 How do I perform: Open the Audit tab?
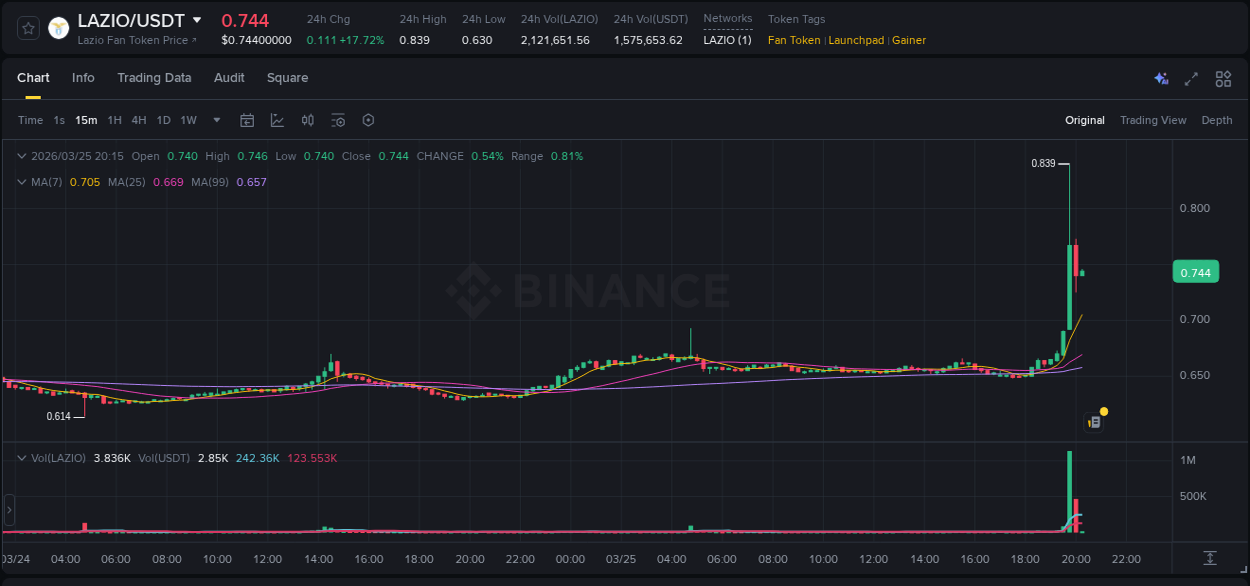coord(229,78)
